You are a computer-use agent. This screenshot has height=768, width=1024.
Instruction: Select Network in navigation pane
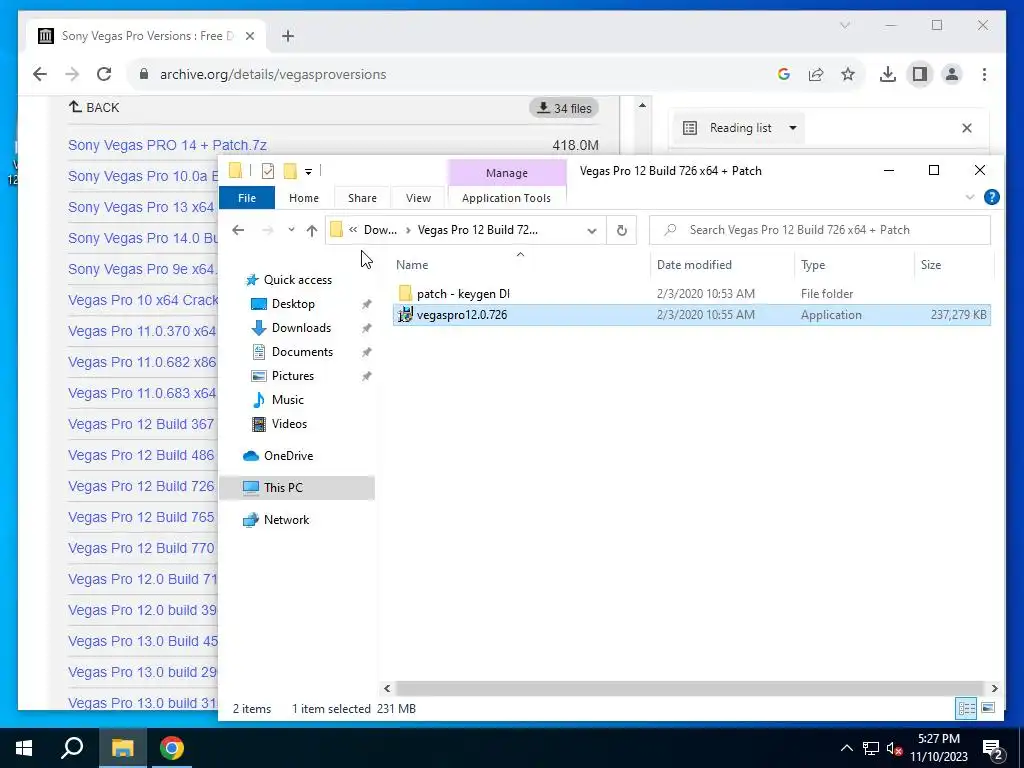(x=286, y=520)
